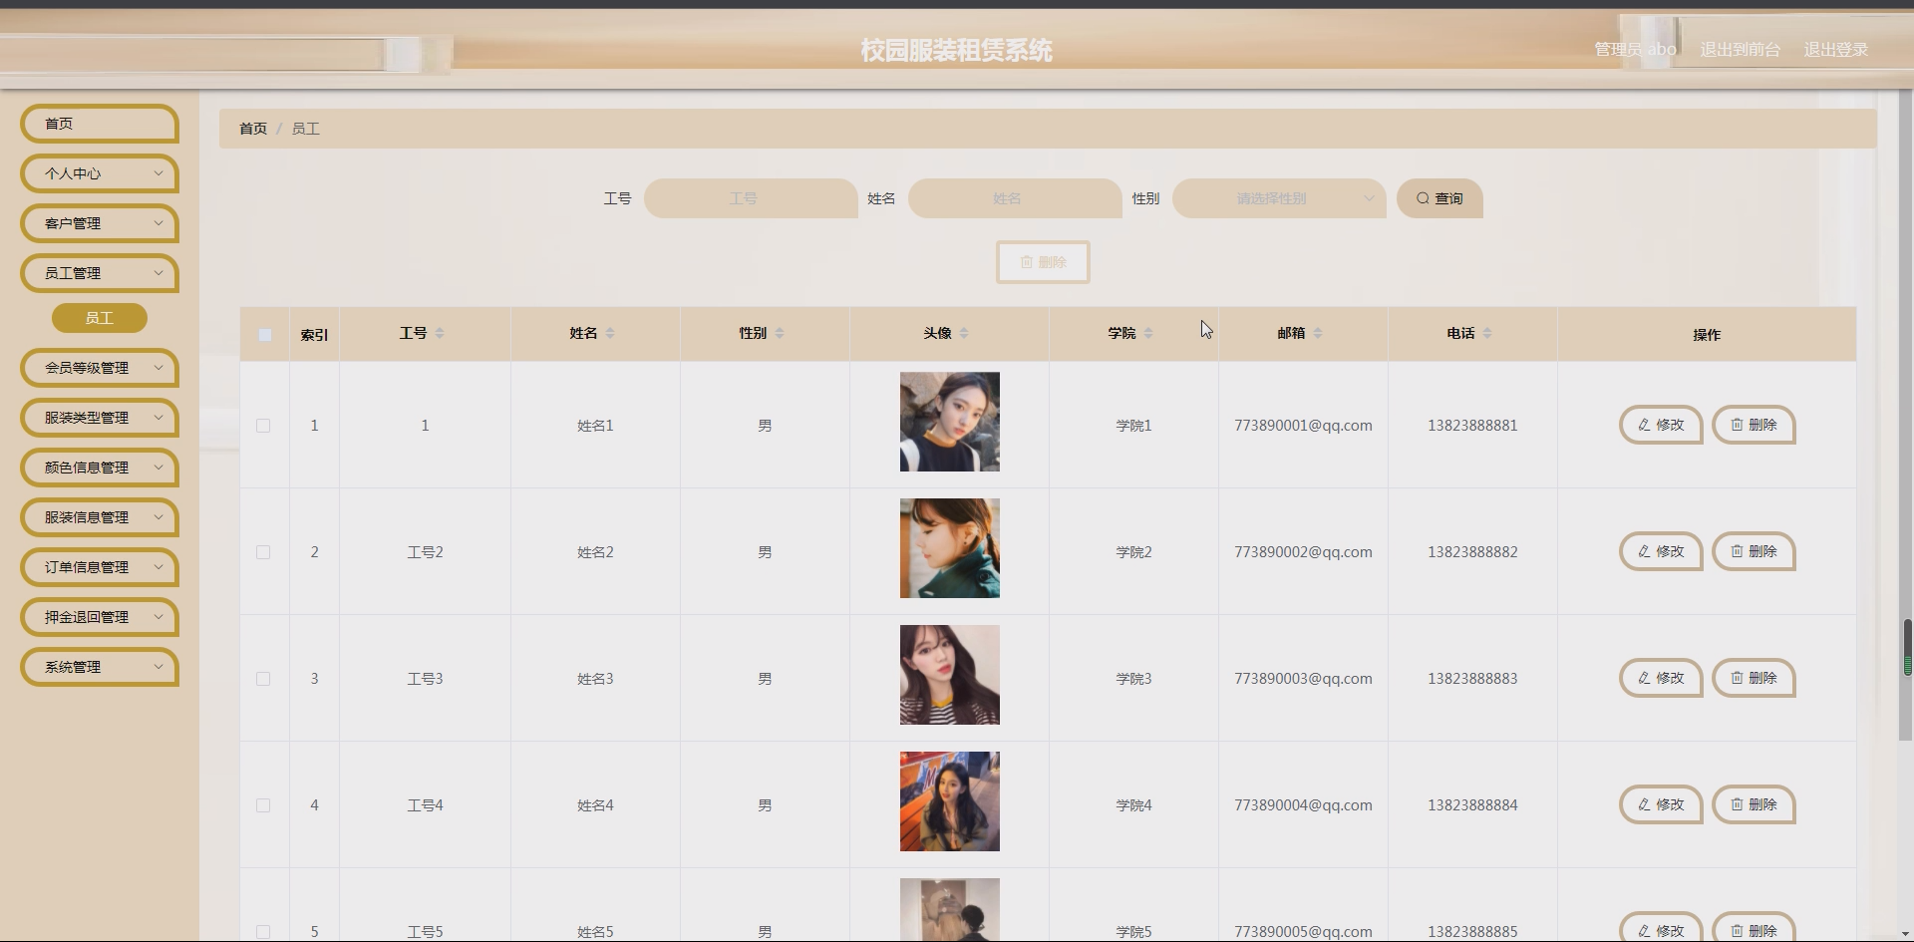Screen dimensions: 1914x942
Task: Expand 颜色信息管理 sidebar menu
Action: 99,467
